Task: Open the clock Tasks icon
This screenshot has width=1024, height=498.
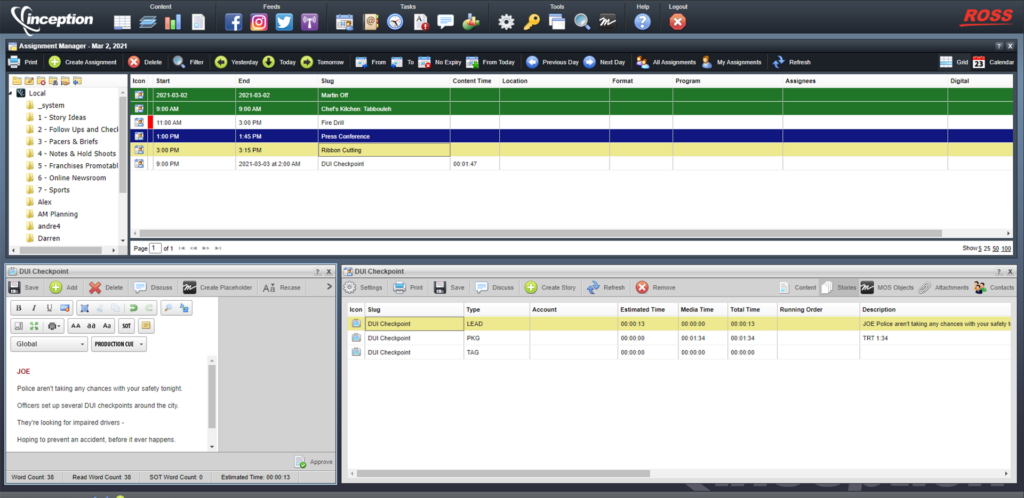Action: click(x=395, y=22)
